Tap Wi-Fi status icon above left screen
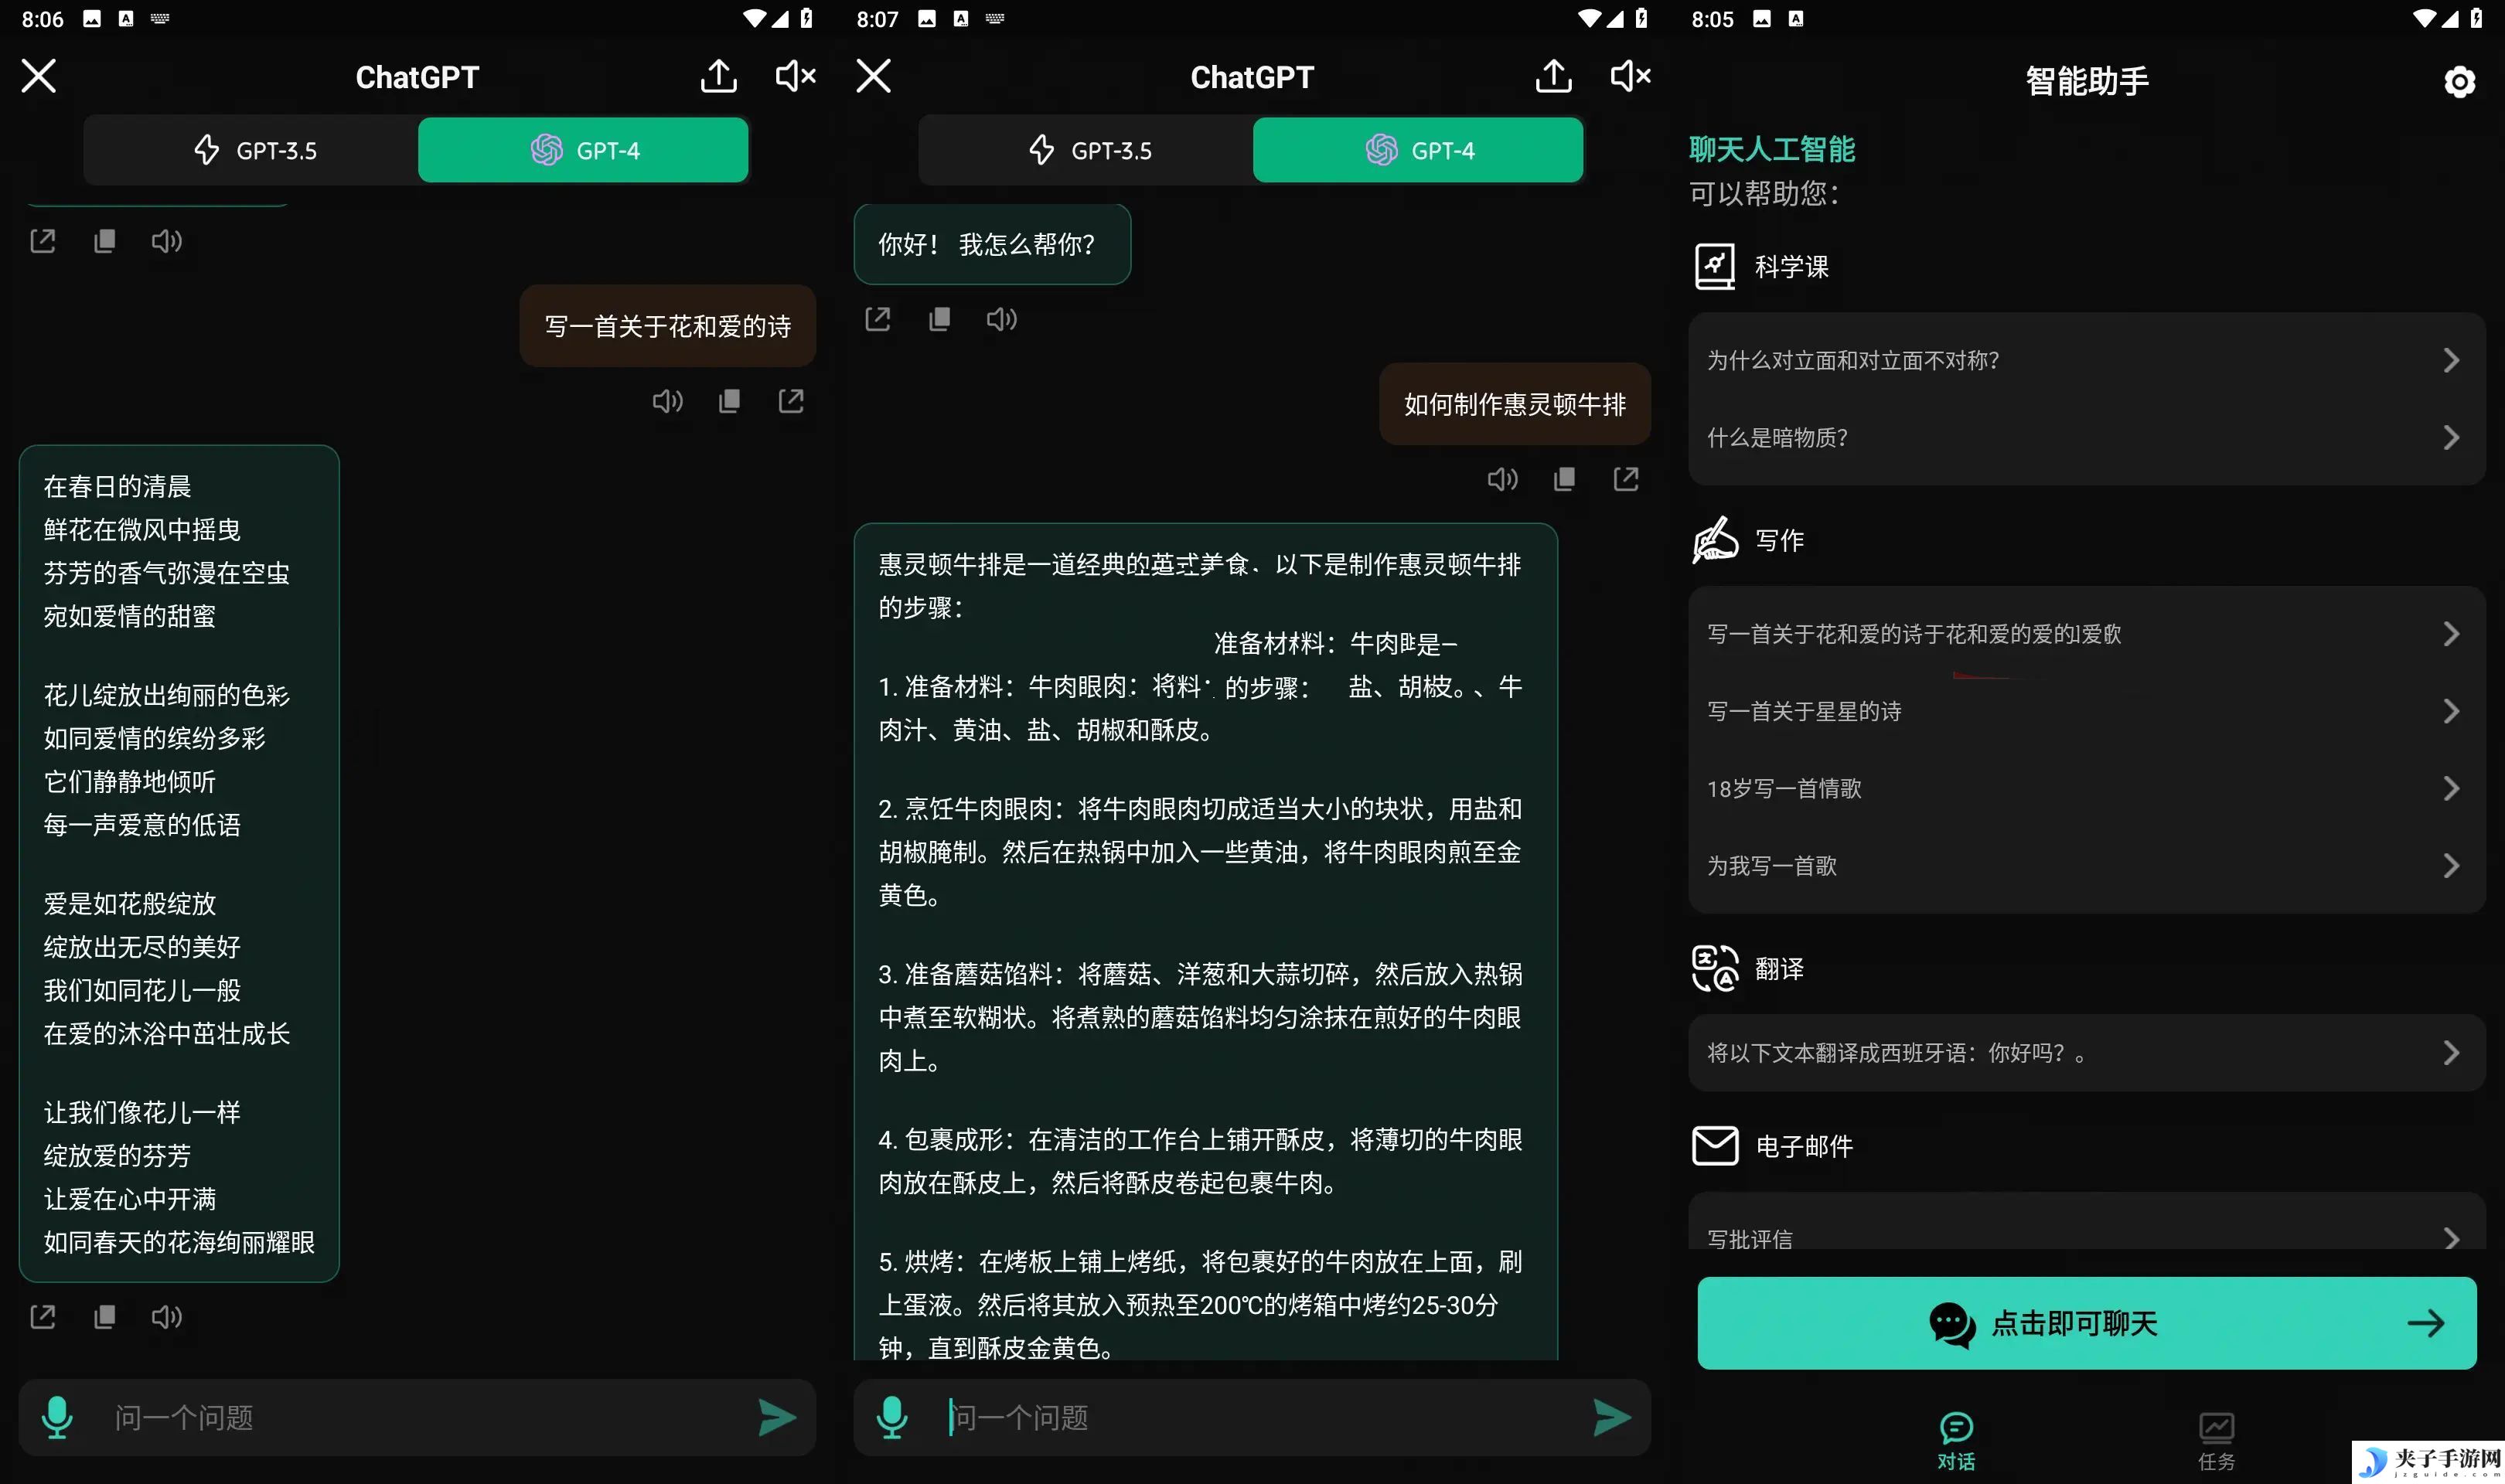The image size is (2505, 1484). point(755,18)
